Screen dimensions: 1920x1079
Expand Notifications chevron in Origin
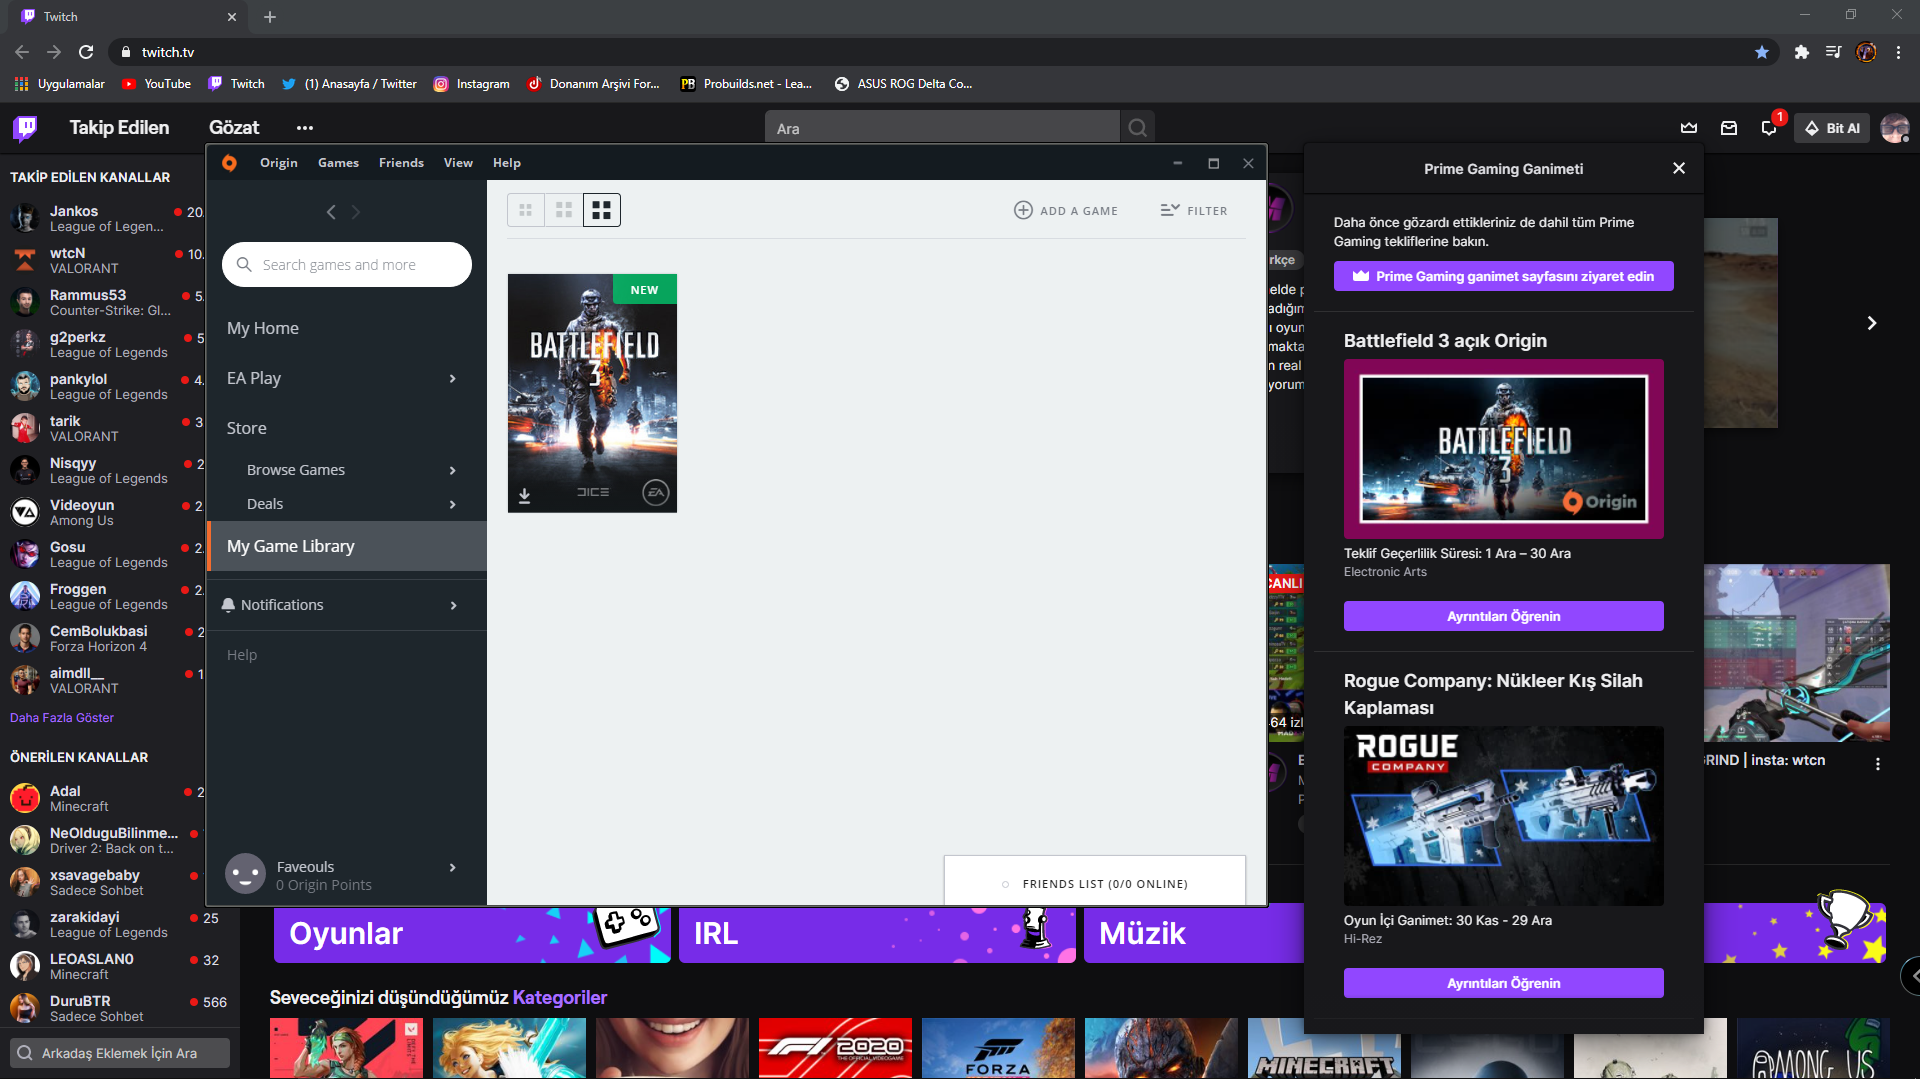point(454,605)
